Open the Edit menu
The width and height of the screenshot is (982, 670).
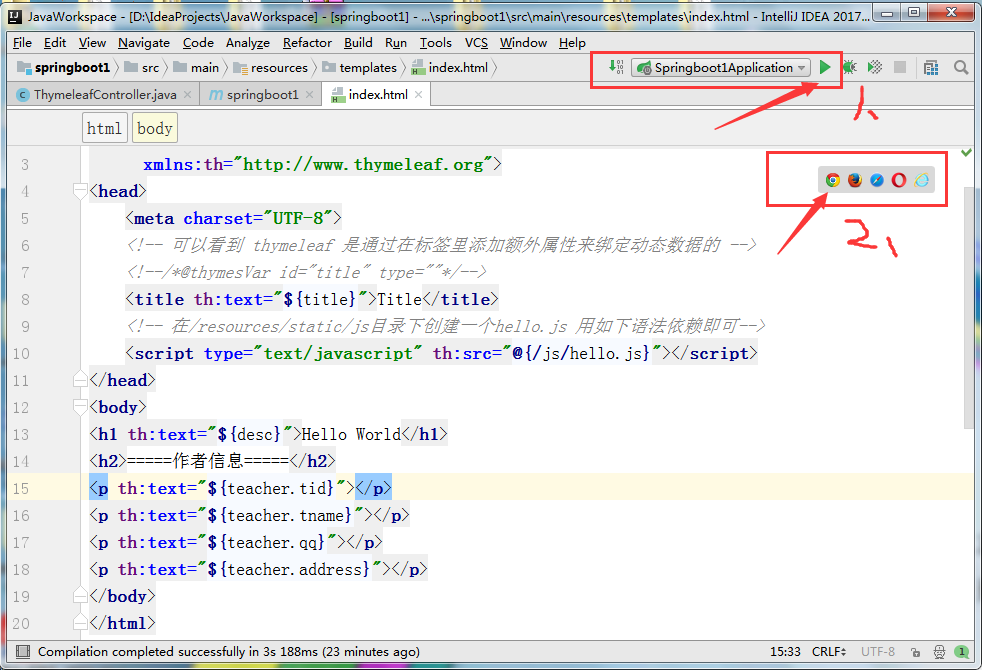tap(55, 43)
